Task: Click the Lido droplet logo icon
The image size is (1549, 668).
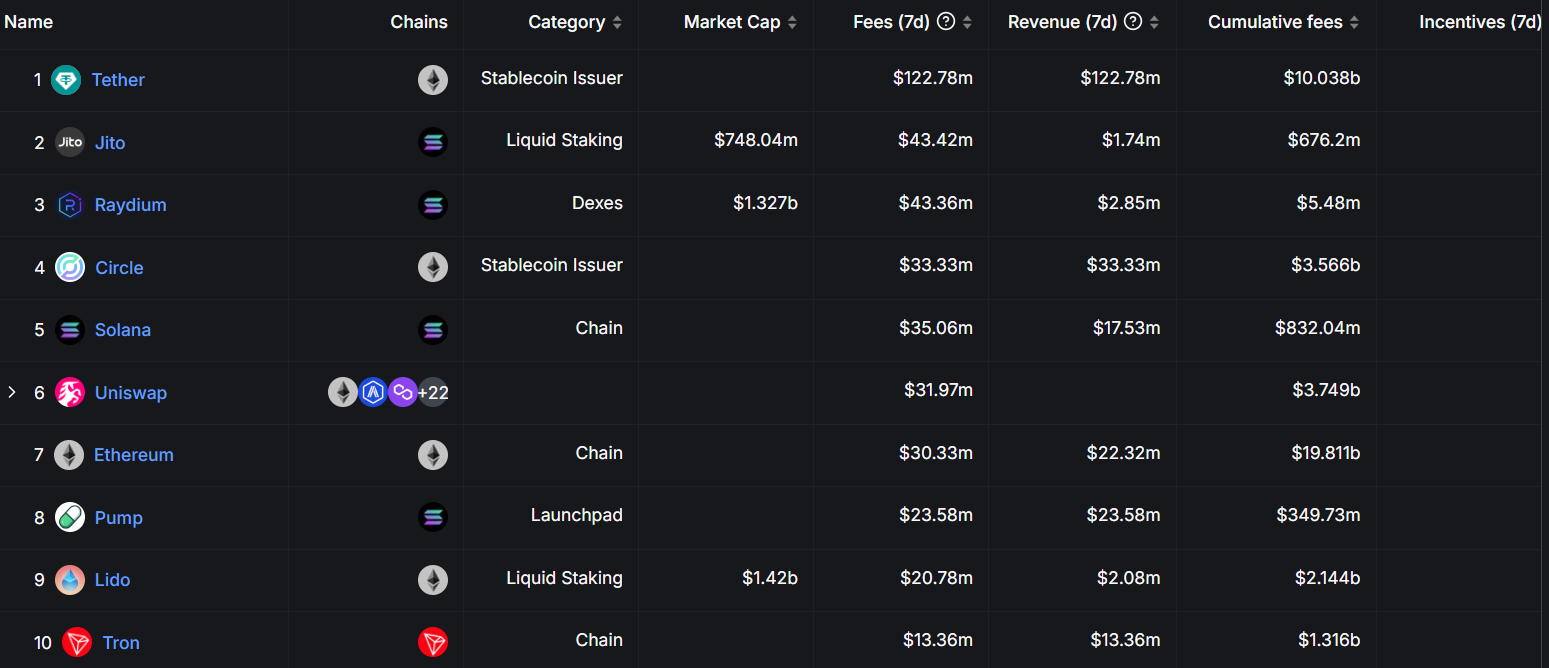Action: point(70,580)
